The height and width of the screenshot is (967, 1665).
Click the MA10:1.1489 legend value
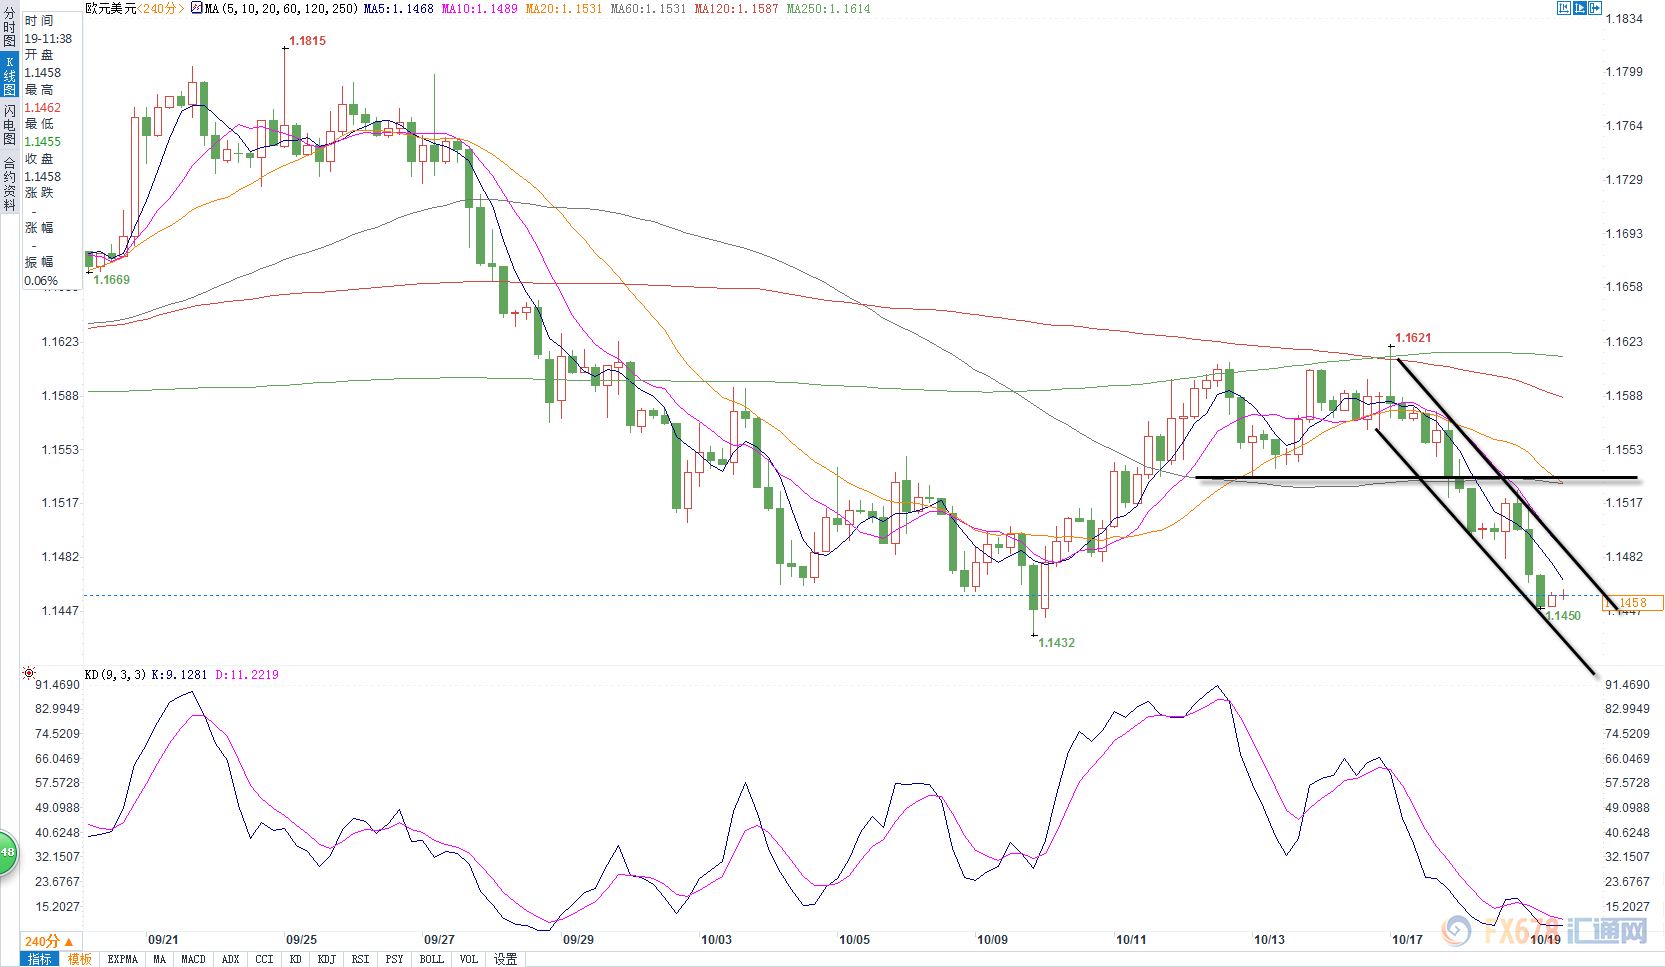coord(479,8)
